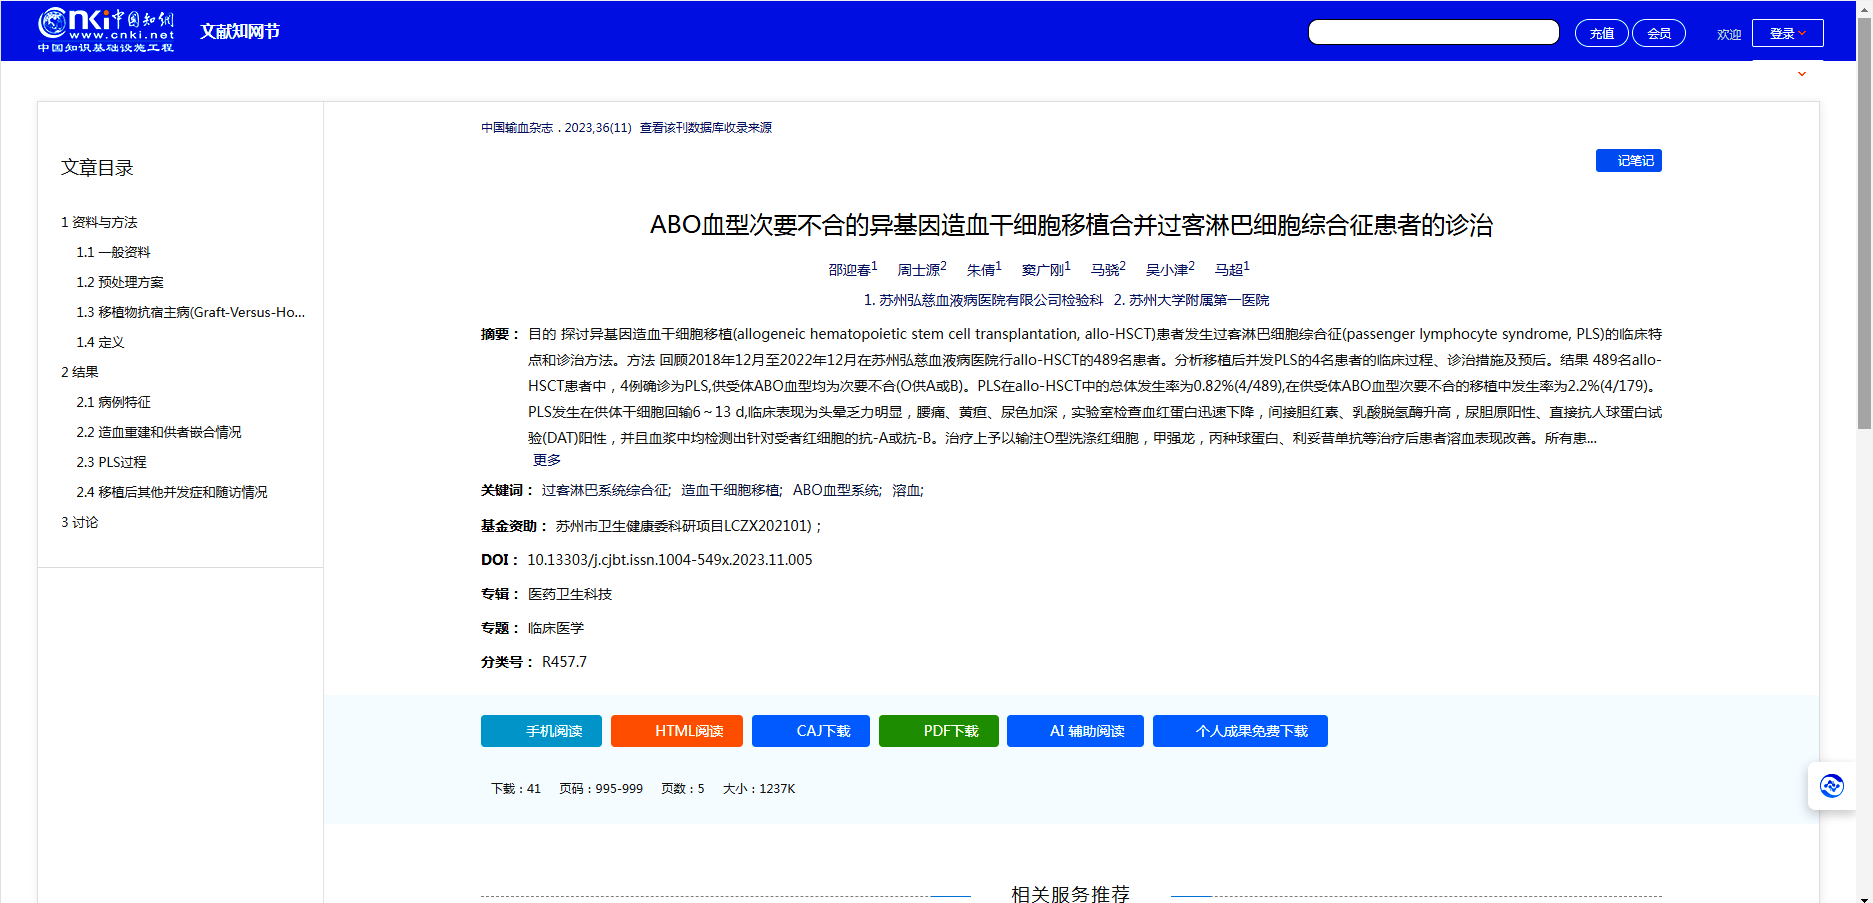Image resolution: width=1873 pixels, height=903 pixels.
Task: Go to 2.3 PLS过程 in contents
Action: click(111, 462)
